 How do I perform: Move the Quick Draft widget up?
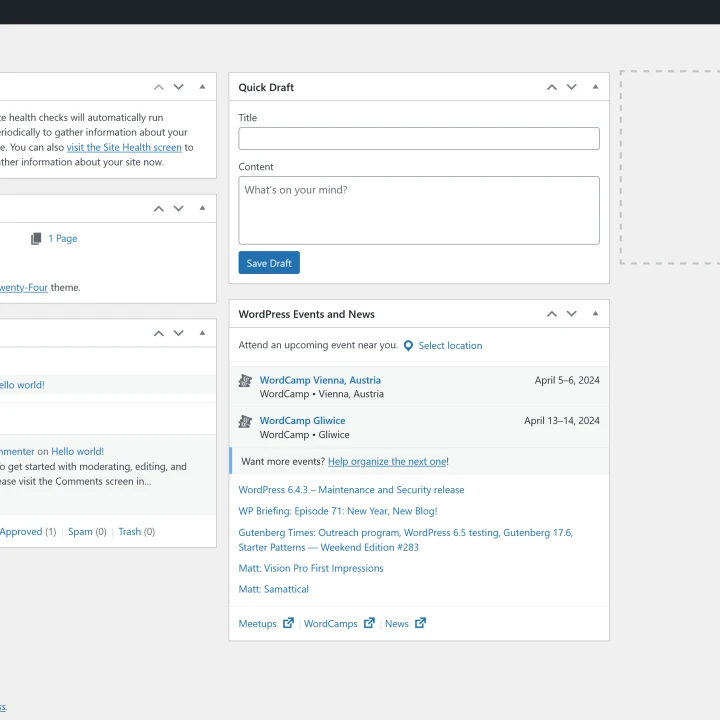pos(551,87)
